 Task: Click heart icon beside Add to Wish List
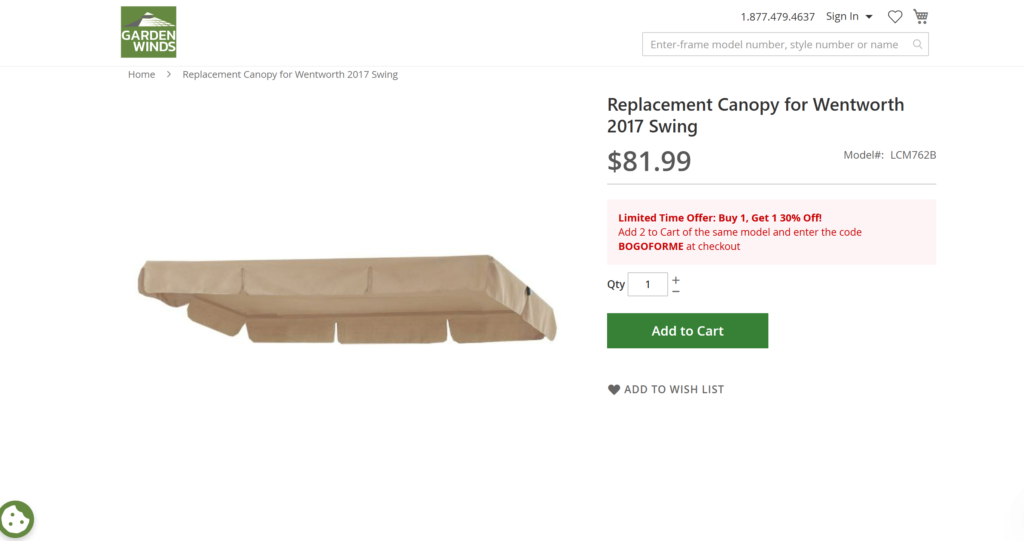coord(614,390)
